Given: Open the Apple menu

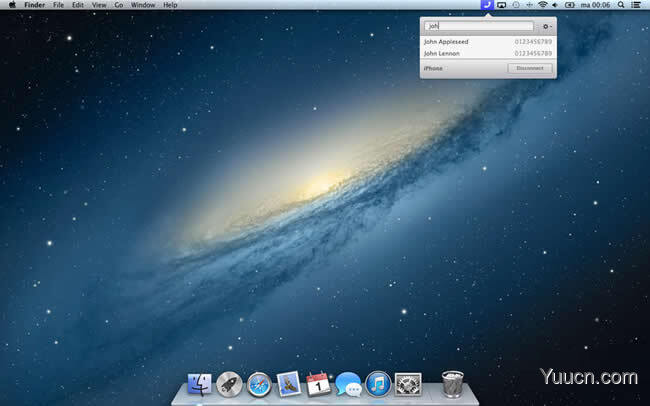Looking at the screenshot, I should coord(12,5).
